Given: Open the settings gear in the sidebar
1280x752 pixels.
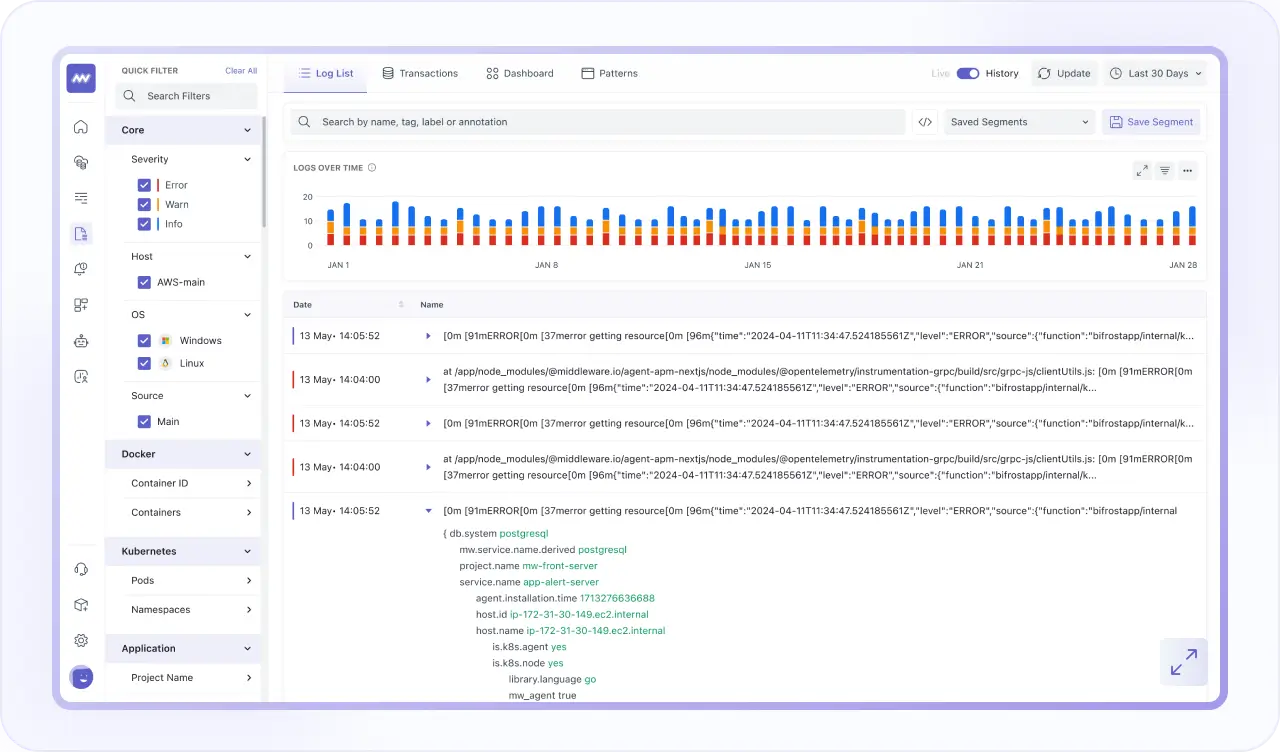Looking at the screenshot, I should (81, 640).
